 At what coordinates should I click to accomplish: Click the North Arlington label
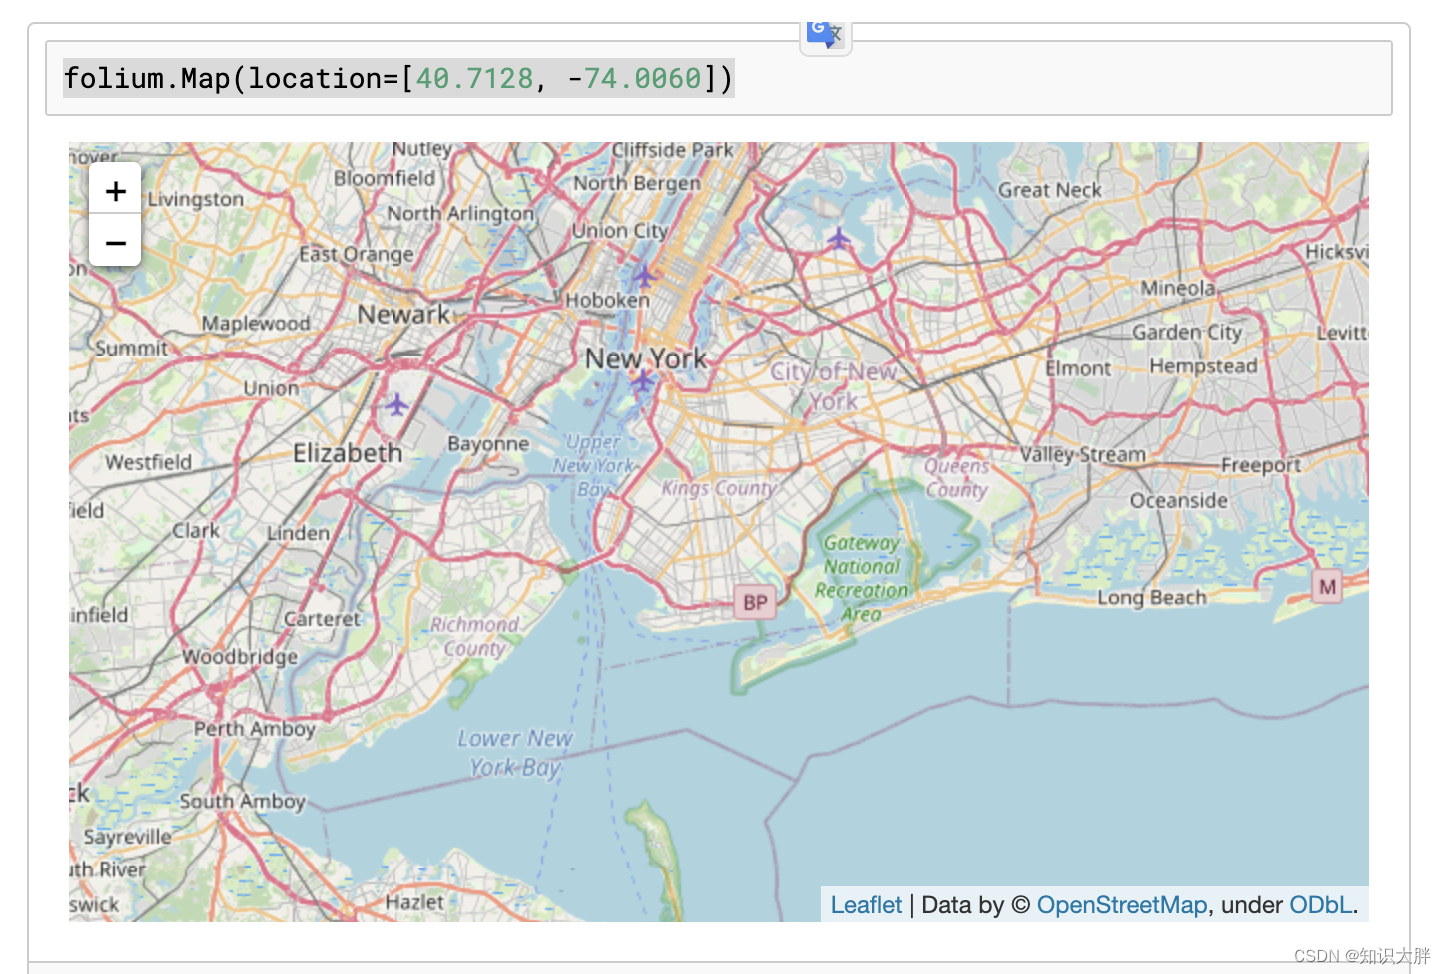(461, 213)
